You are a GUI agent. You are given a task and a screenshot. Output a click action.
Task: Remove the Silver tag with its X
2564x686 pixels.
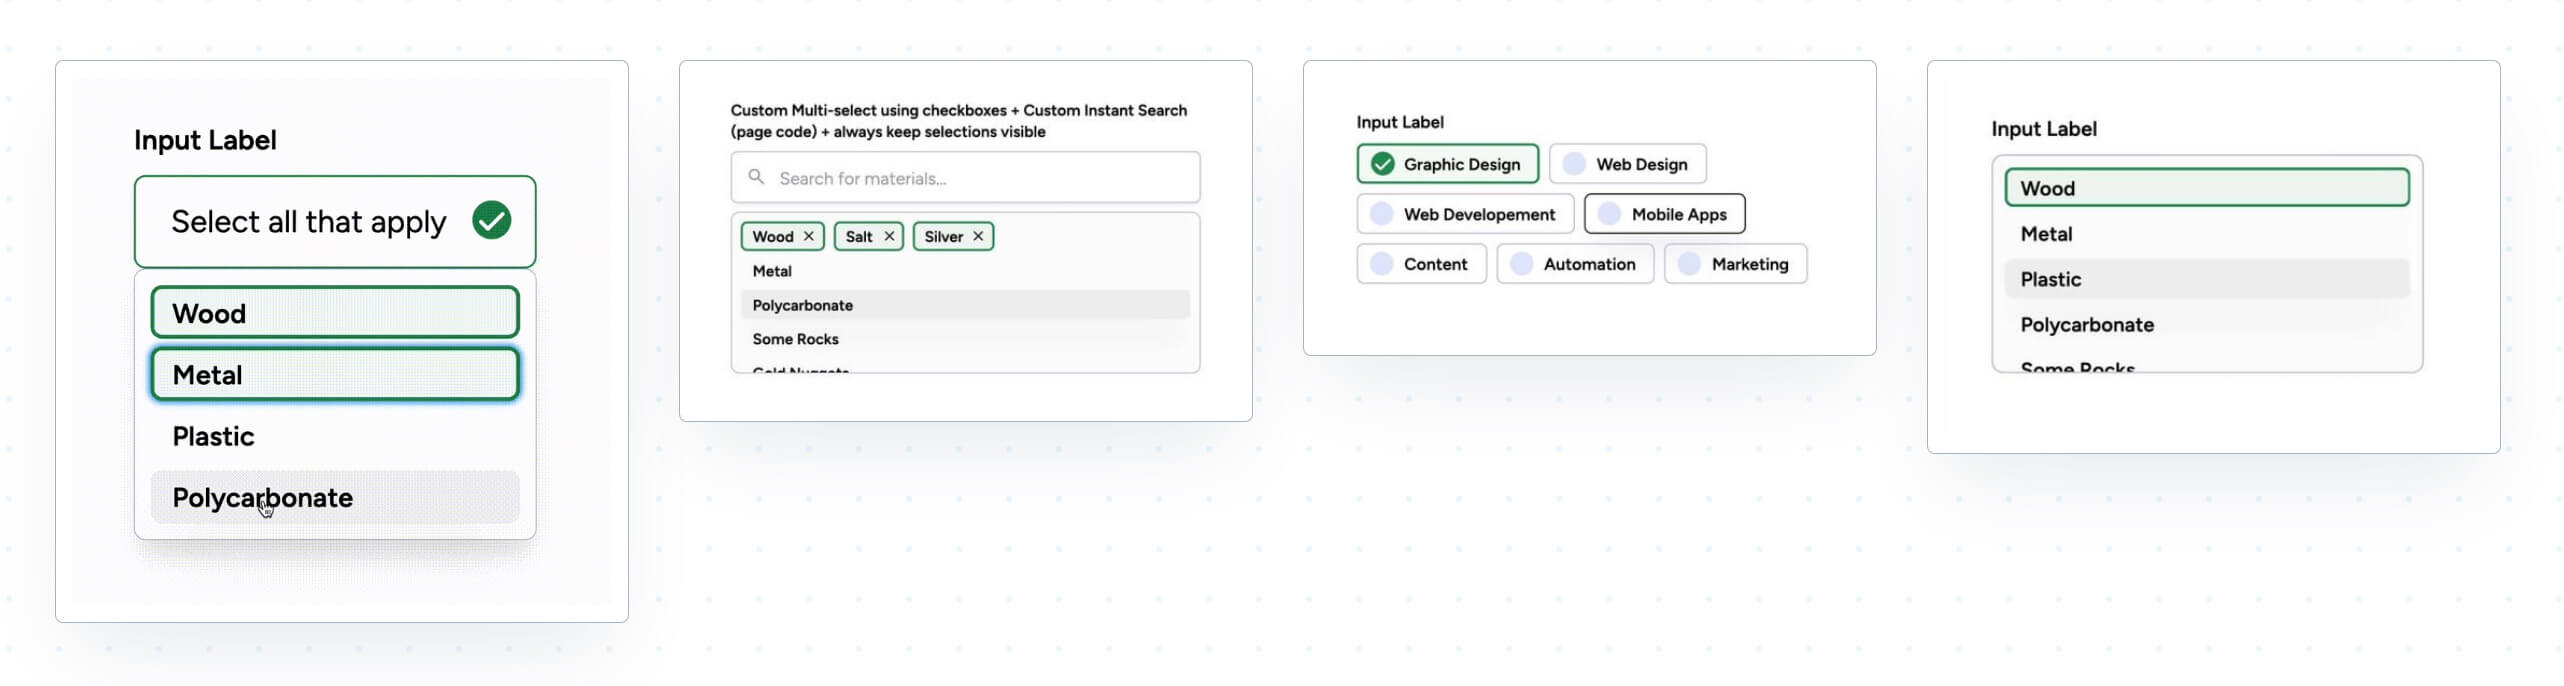click(977, 236)
